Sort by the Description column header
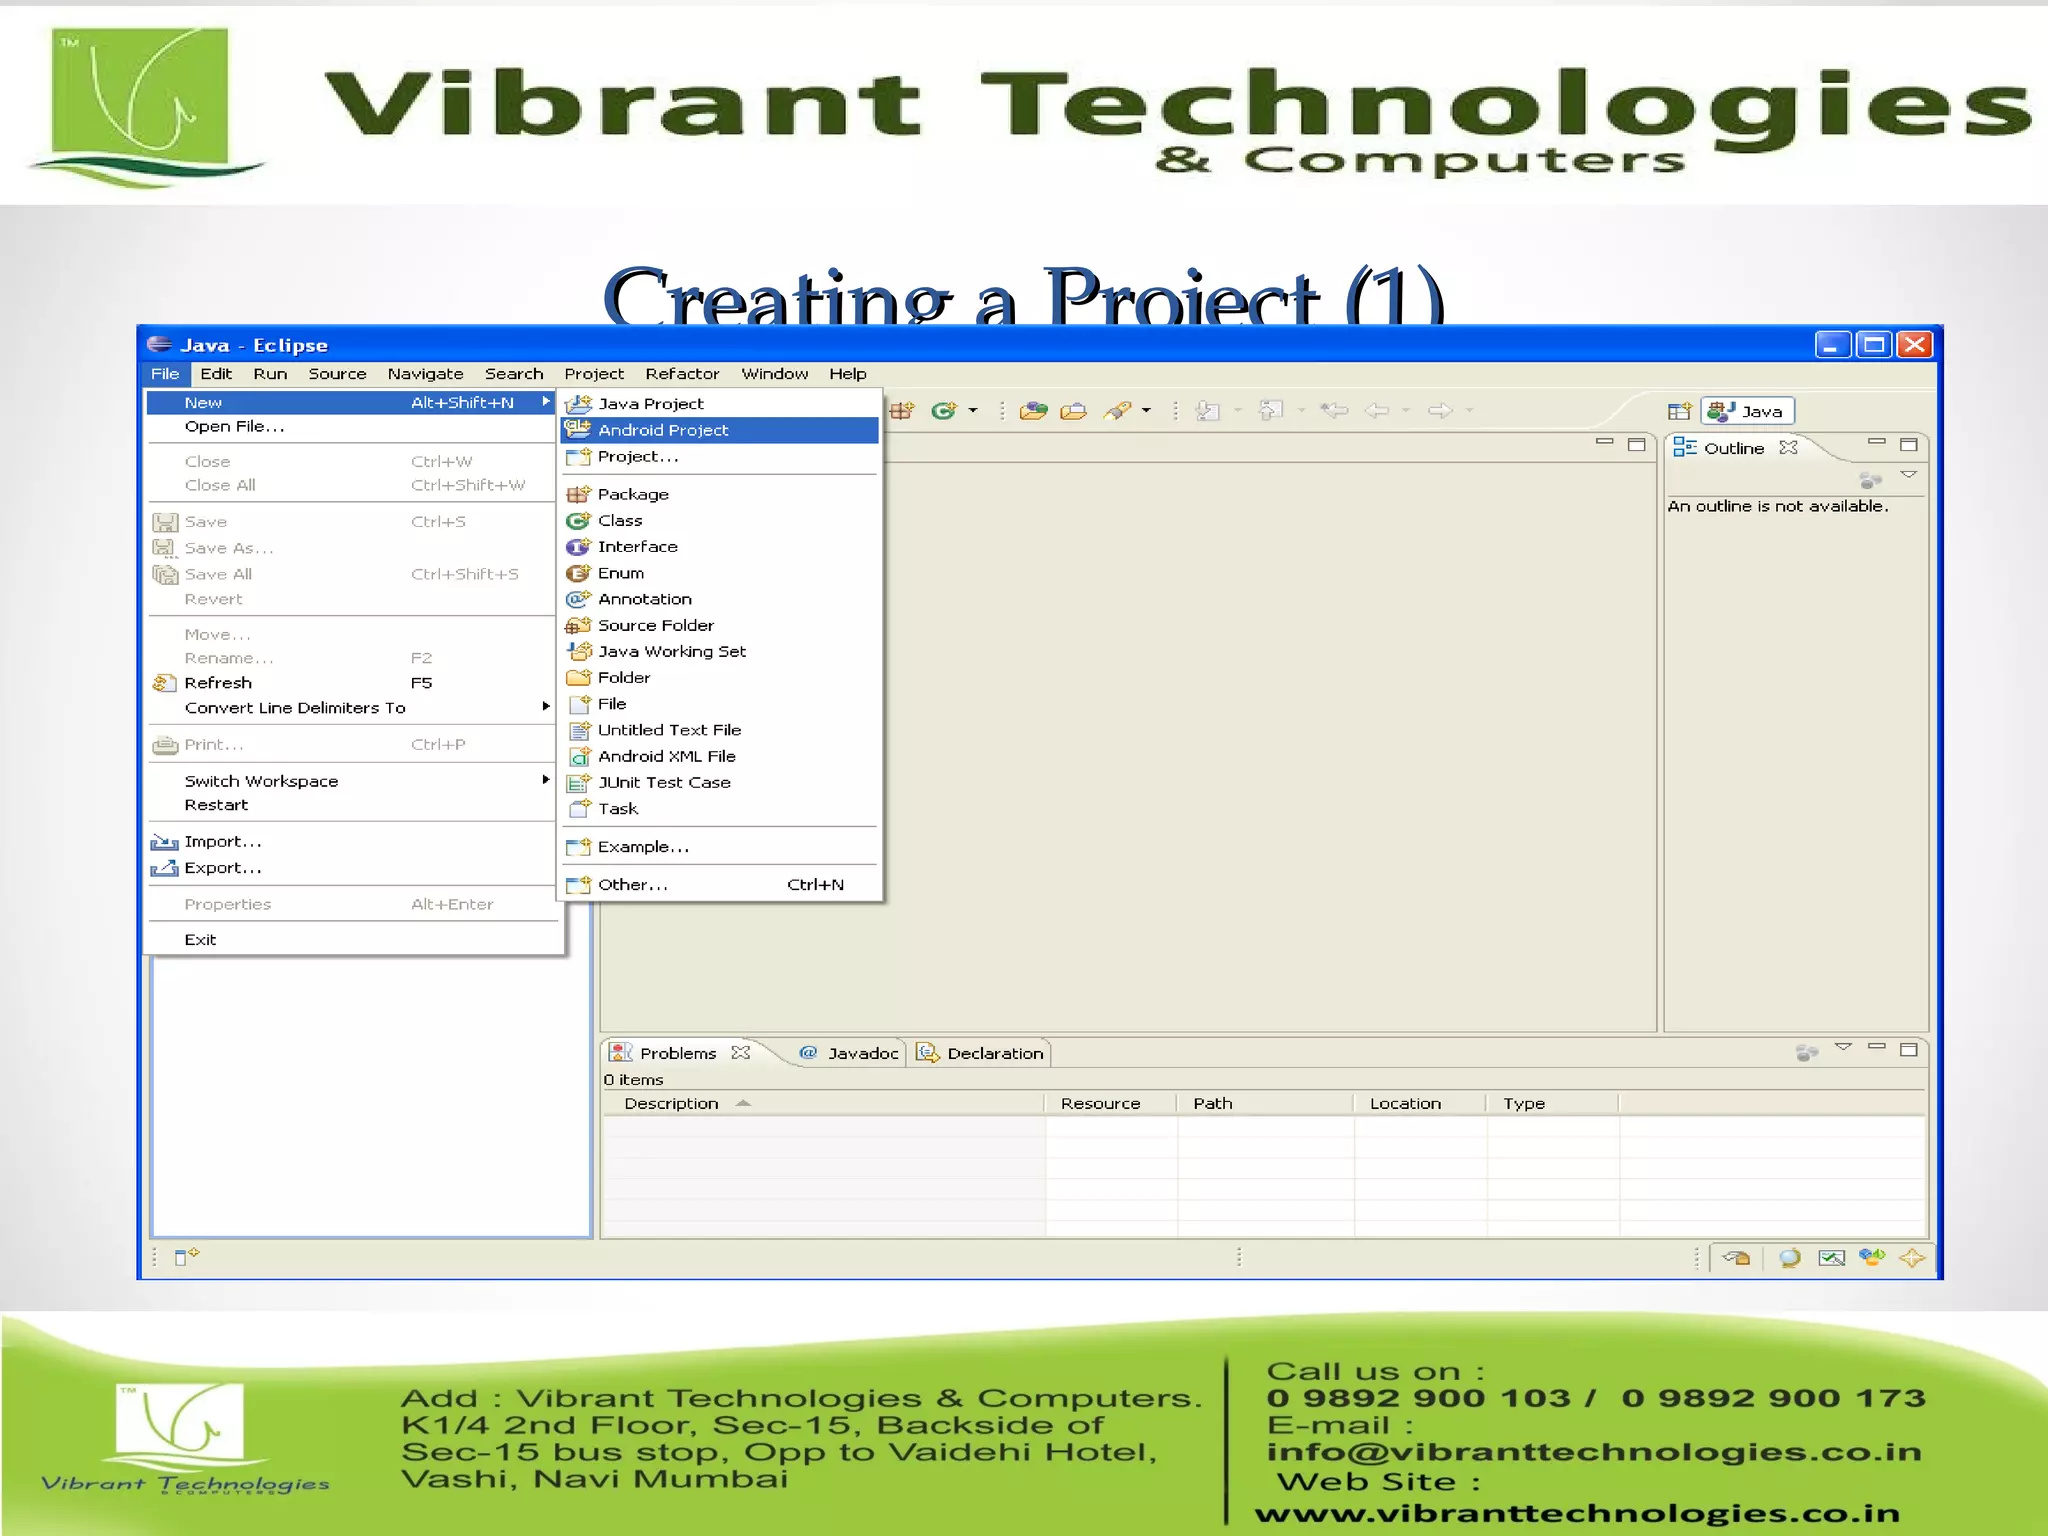 (x=671, y=1104)
